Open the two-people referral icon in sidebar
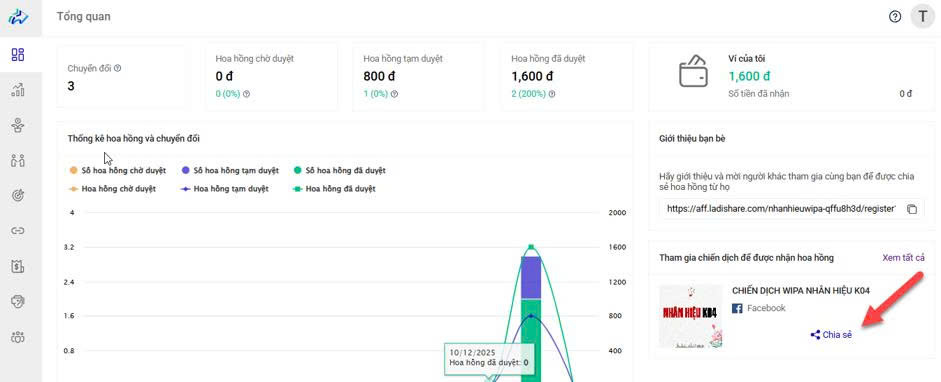 click(18, 160)
